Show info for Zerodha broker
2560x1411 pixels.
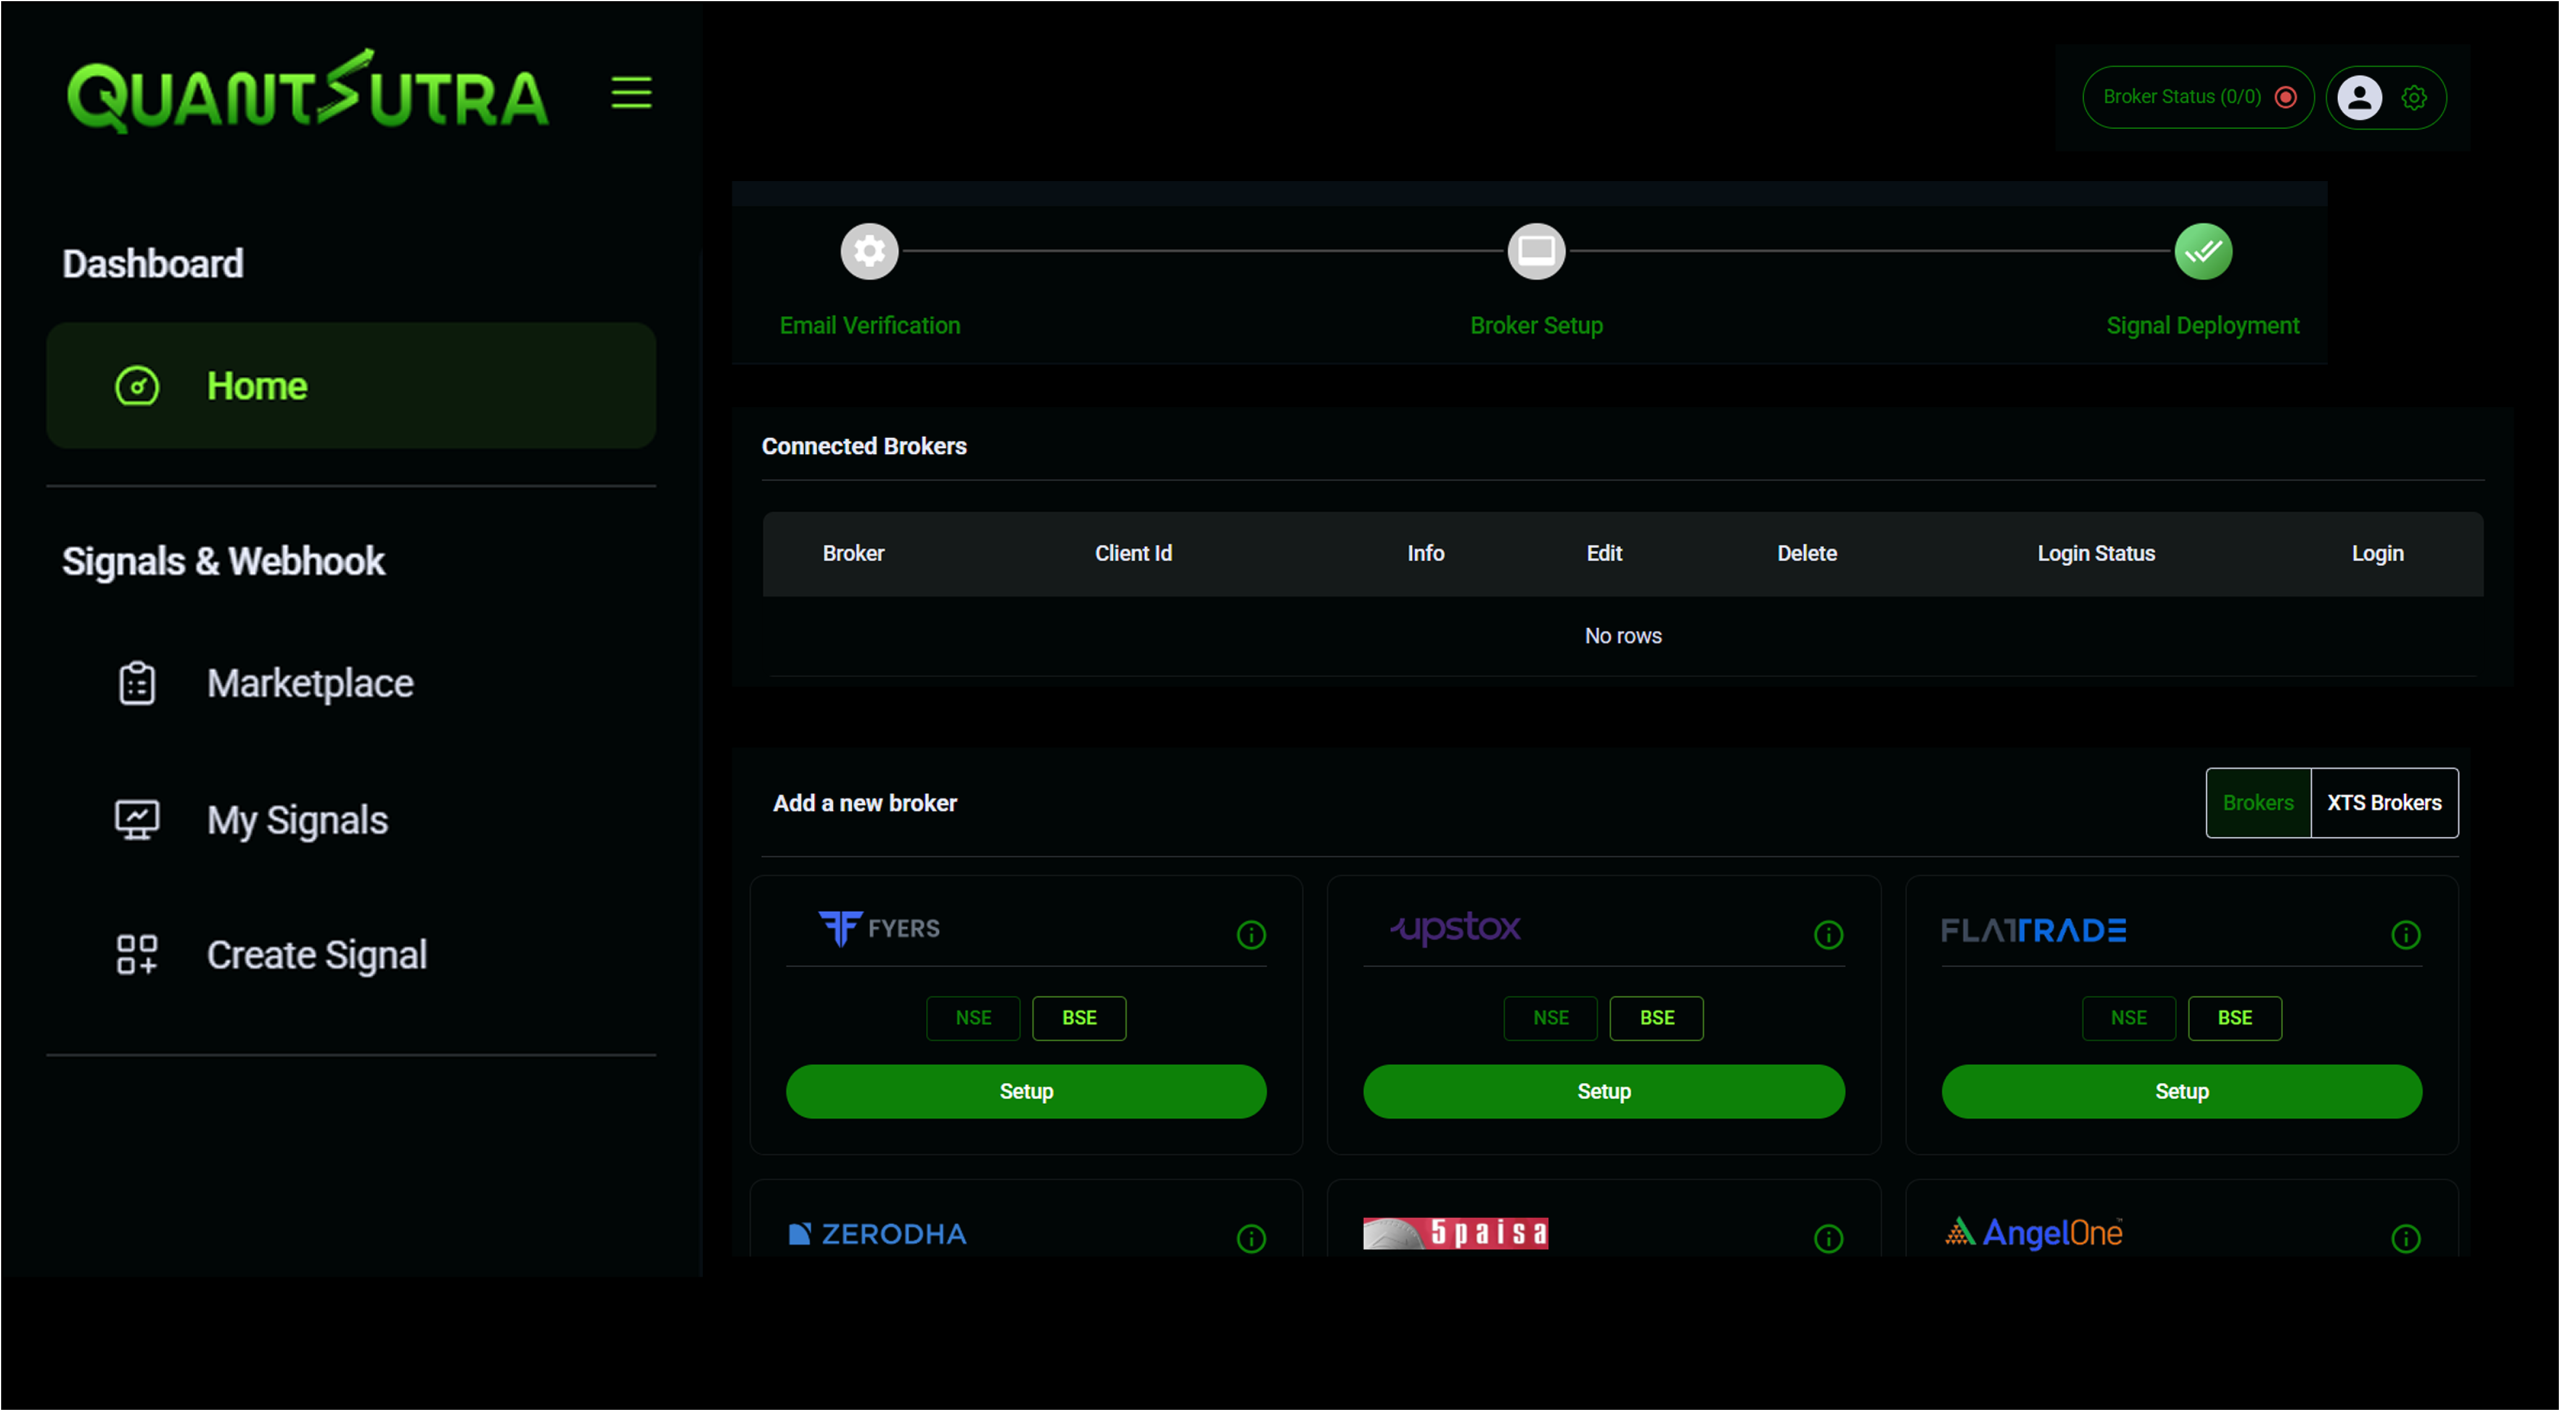pos(1251,1239)
